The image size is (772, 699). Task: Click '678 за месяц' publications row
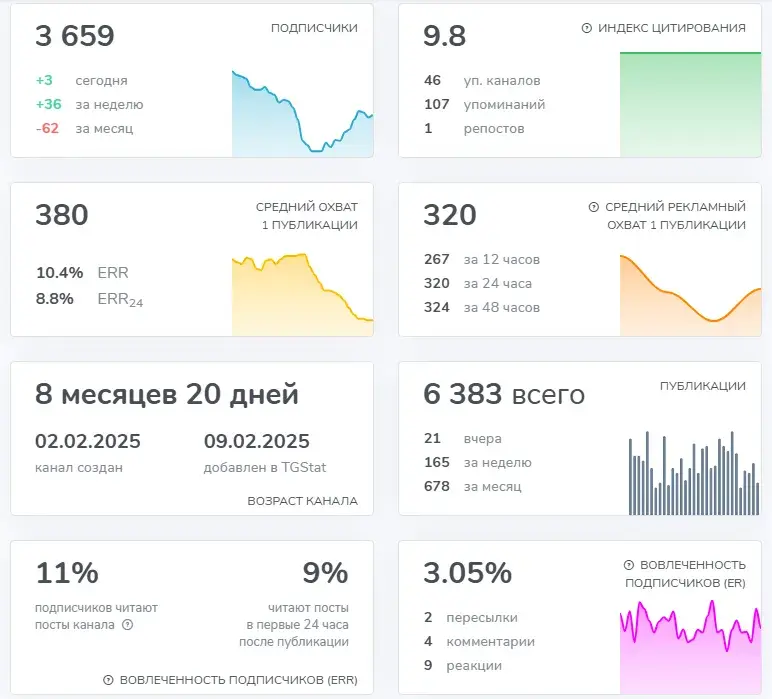(473, 486)
